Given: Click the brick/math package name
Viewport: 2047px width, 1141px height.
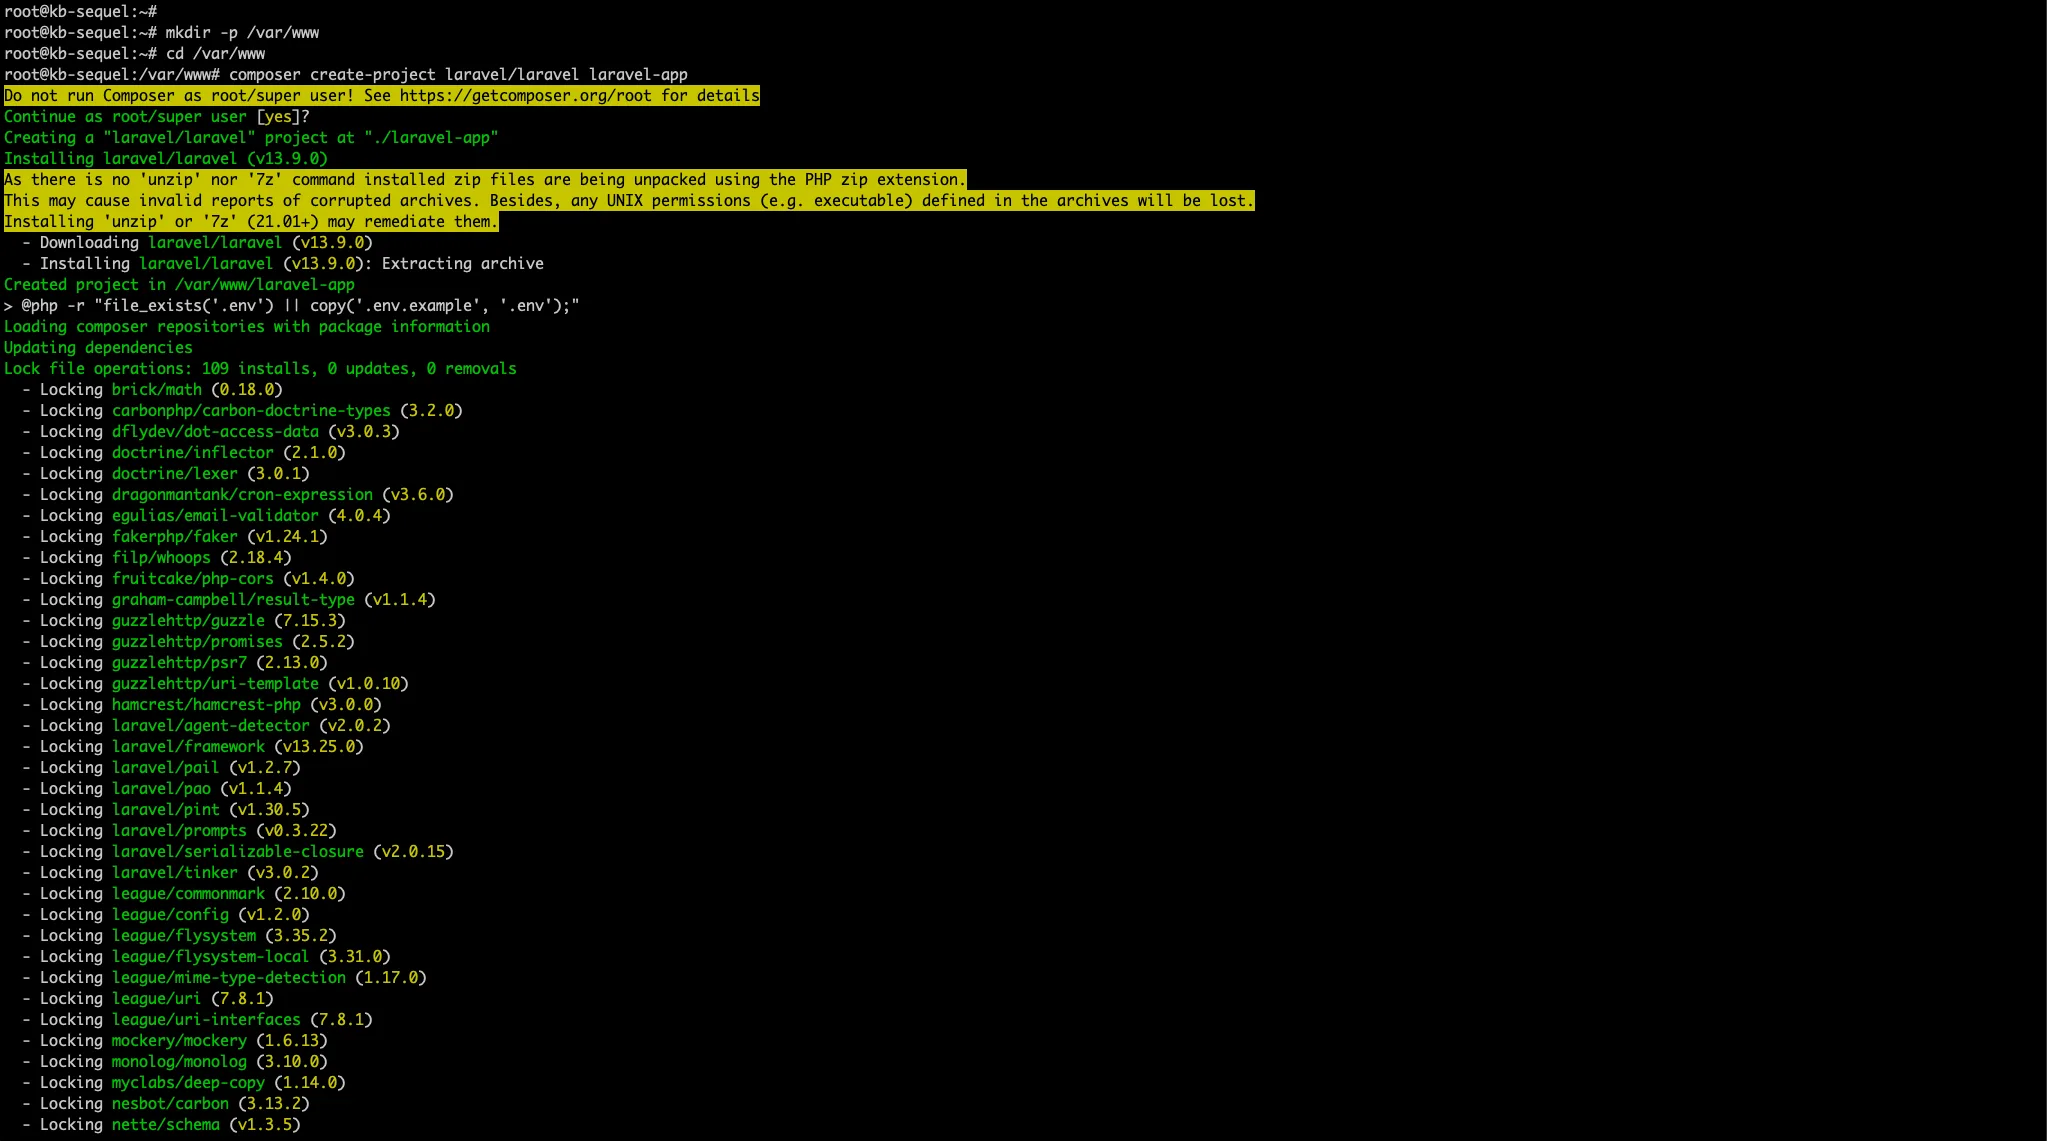Looking at the screenshot, I should tap(157, 390).
